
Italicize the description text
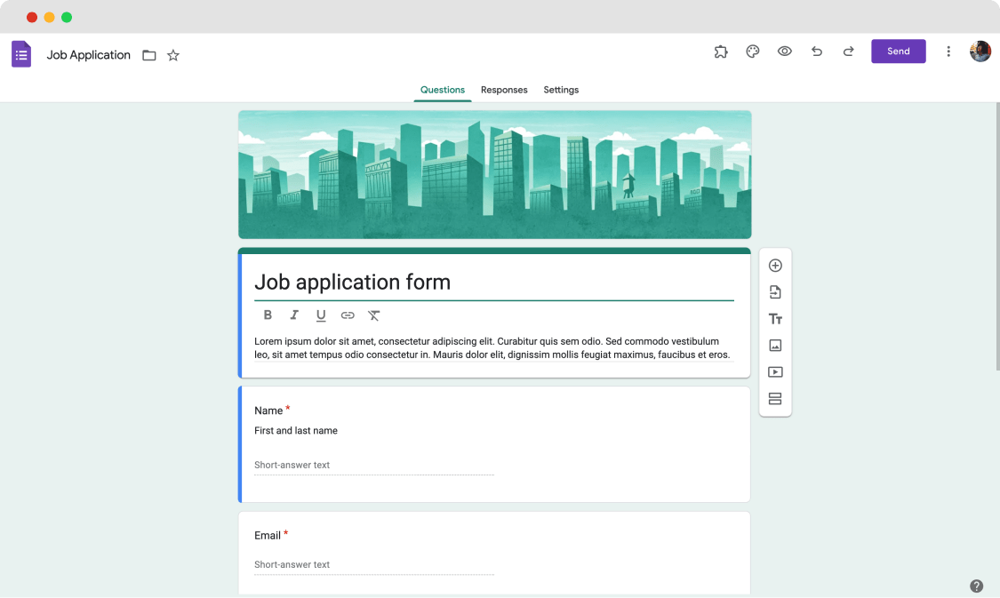pos(294,315)
